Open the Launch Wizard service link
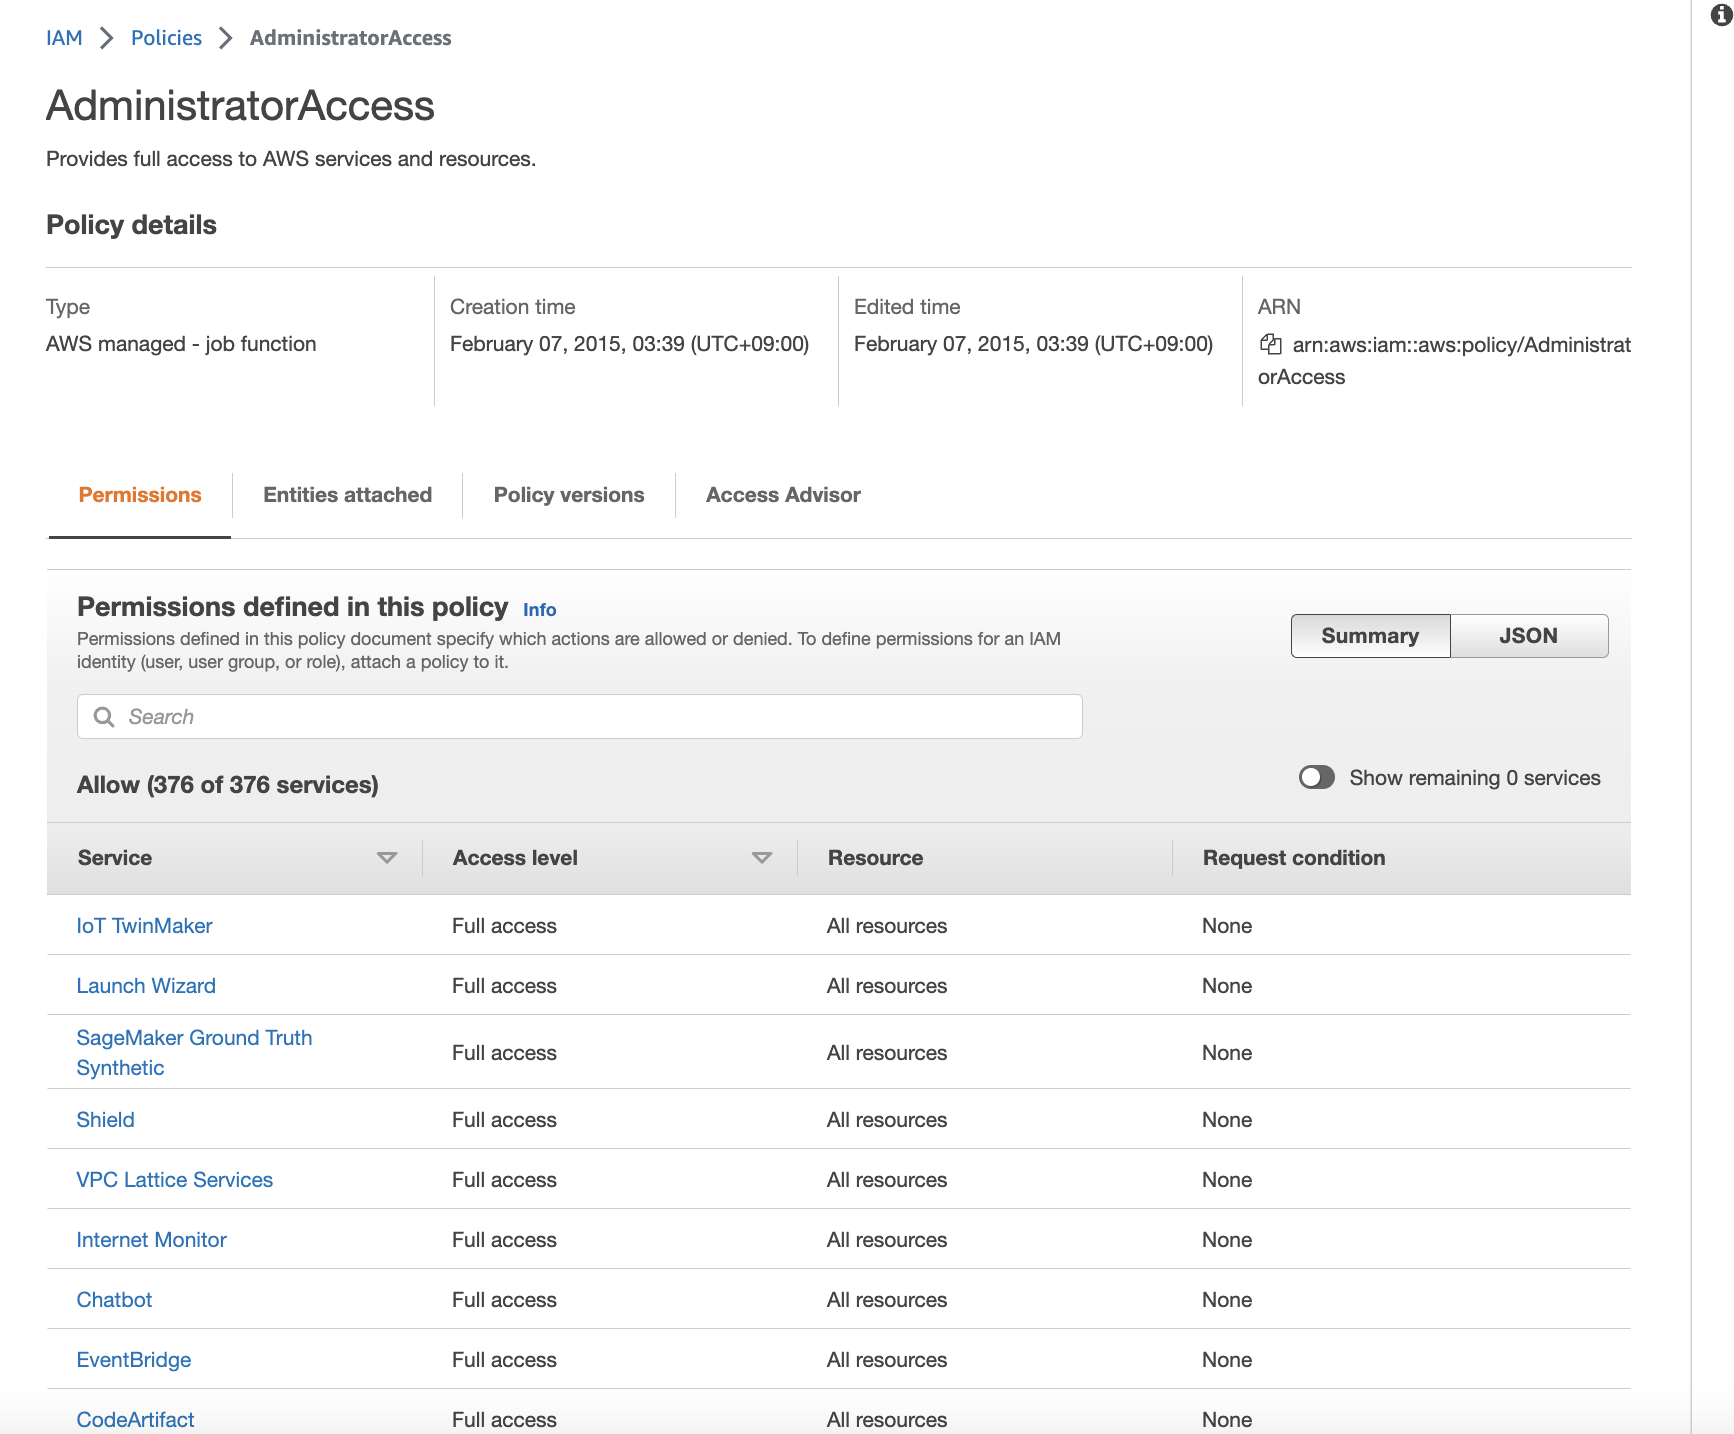1734x1434 pixels. point(146,986)
